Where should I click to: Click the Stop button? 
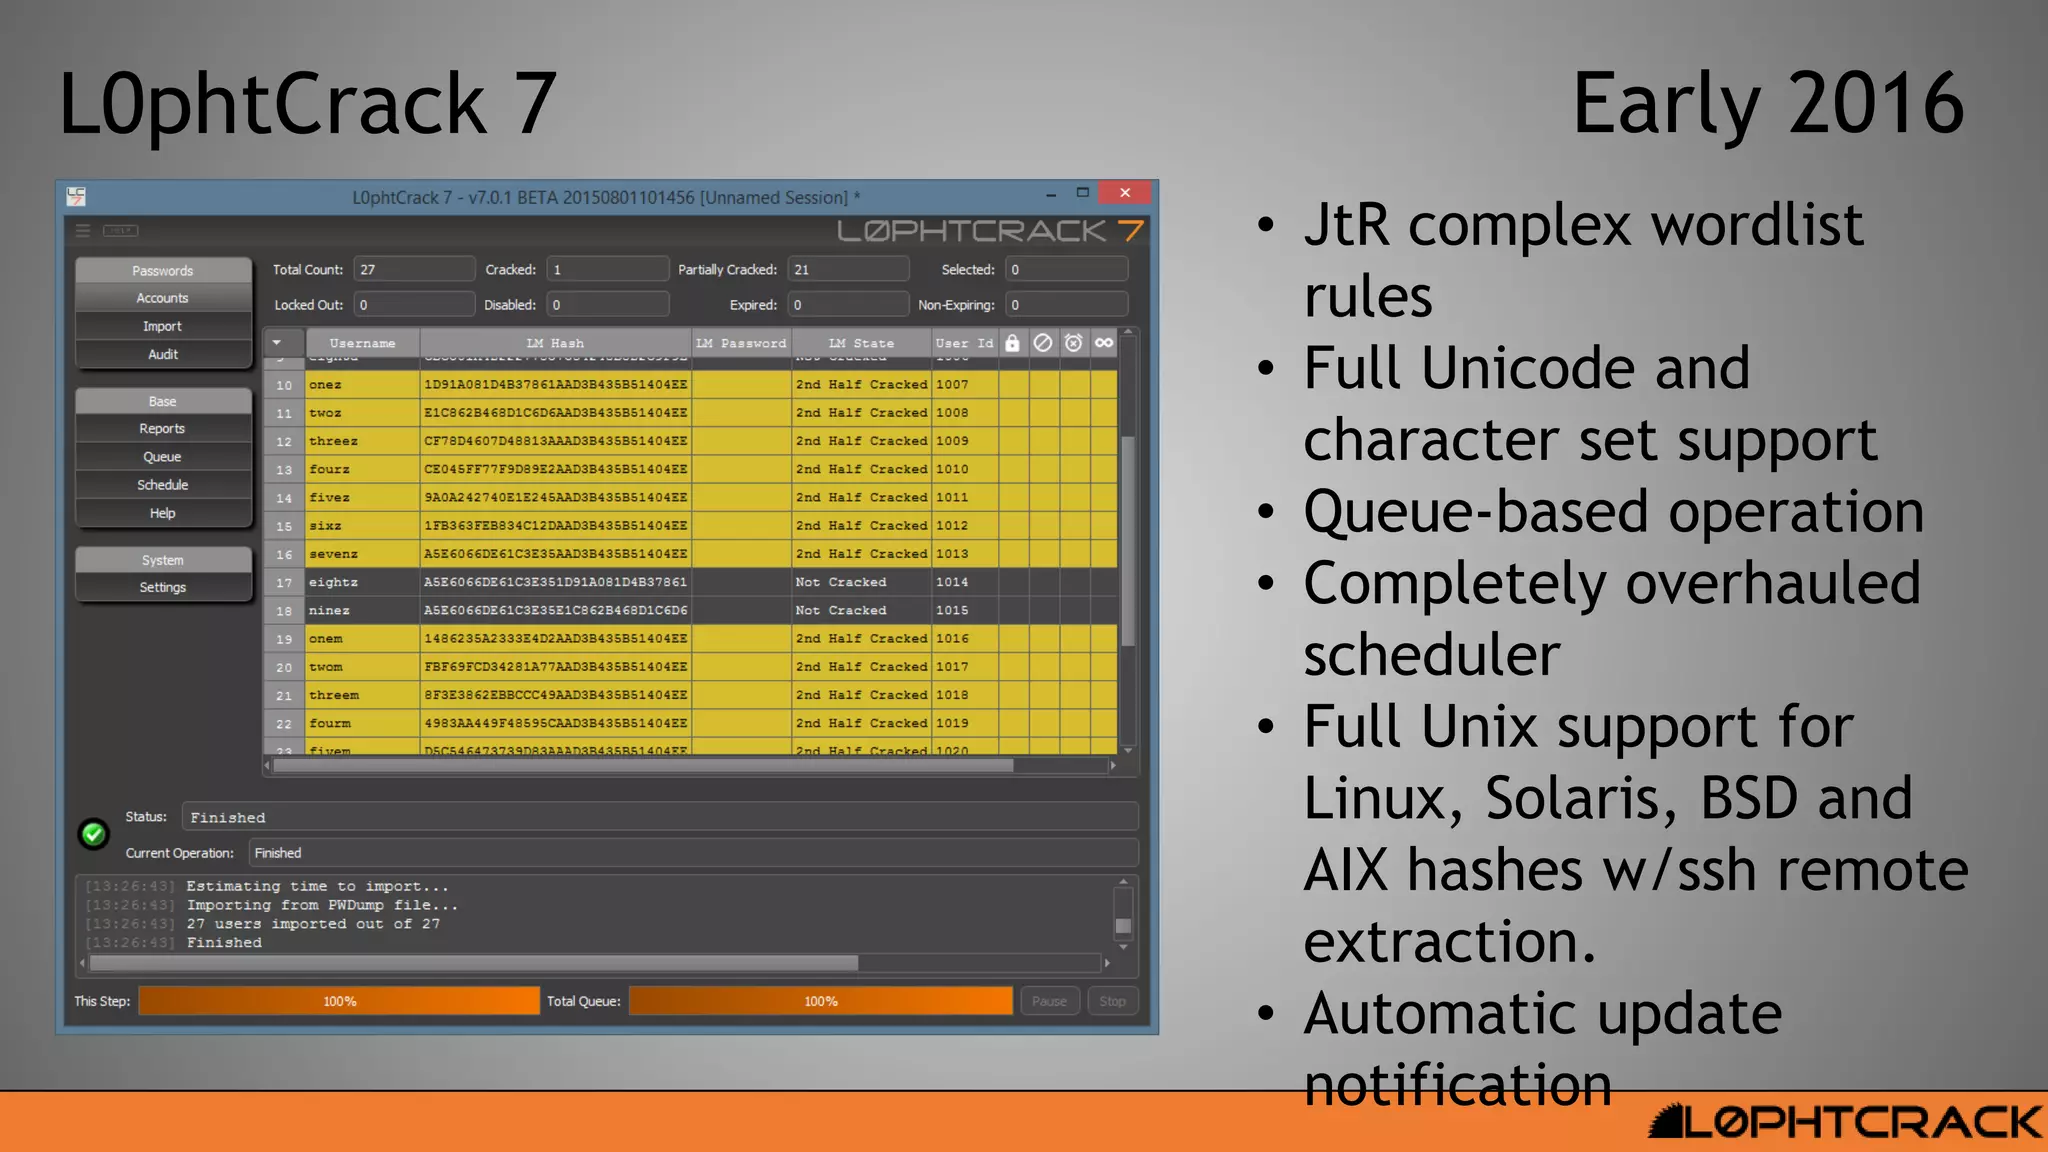click(1112, 1001)
